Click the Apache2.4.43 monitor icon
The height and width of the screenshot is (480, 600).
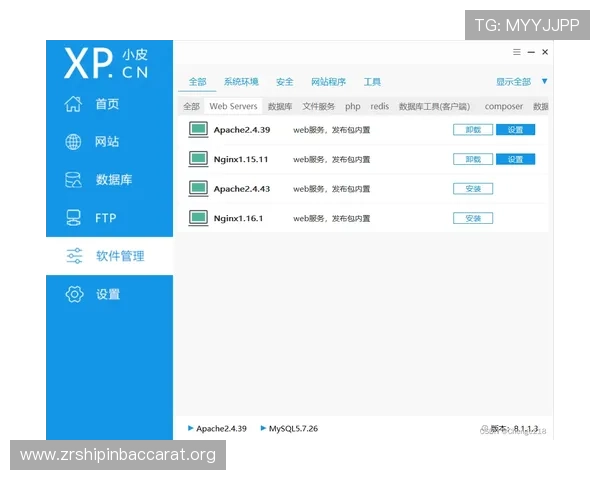point(198,188)
